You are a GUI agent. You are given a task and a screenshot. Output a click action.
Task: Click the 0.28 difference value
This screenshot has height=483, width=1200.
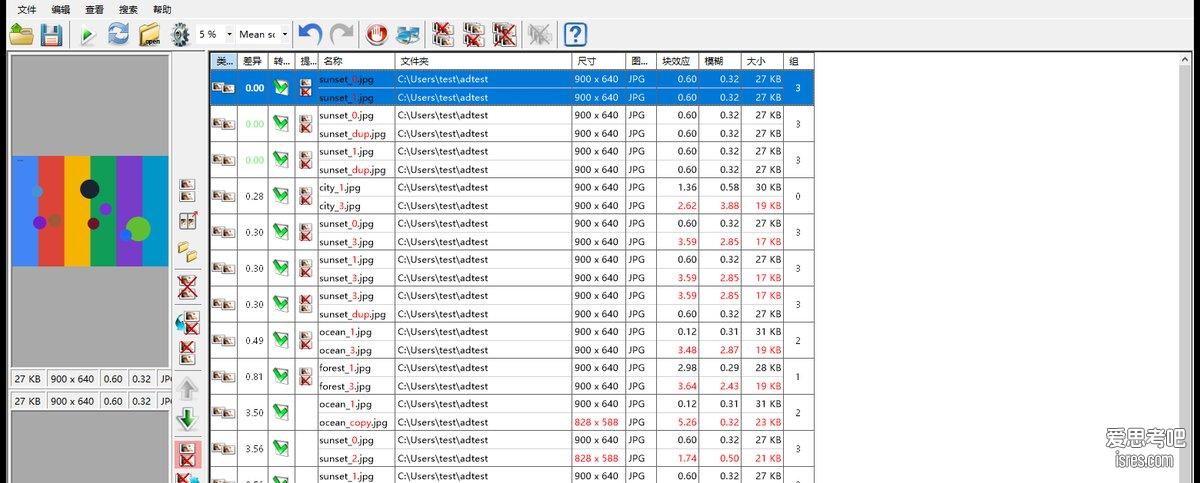click(254, 196)
